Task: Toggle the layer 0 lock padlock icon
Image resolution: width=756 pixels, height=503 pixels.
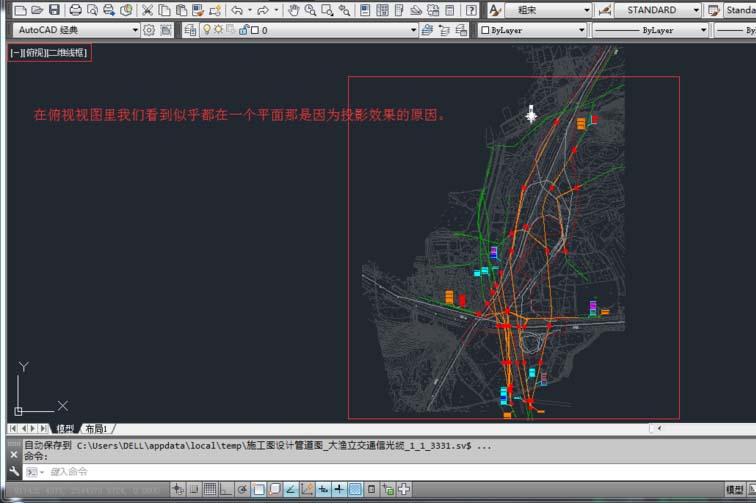Action: click(243, 30)
